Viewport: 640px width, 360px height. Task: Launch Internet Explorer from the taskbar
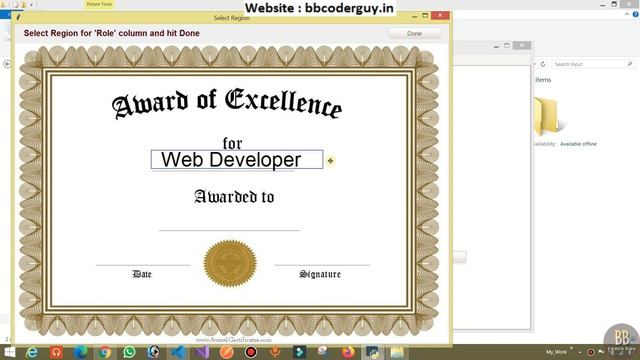(x=32, y=352)
